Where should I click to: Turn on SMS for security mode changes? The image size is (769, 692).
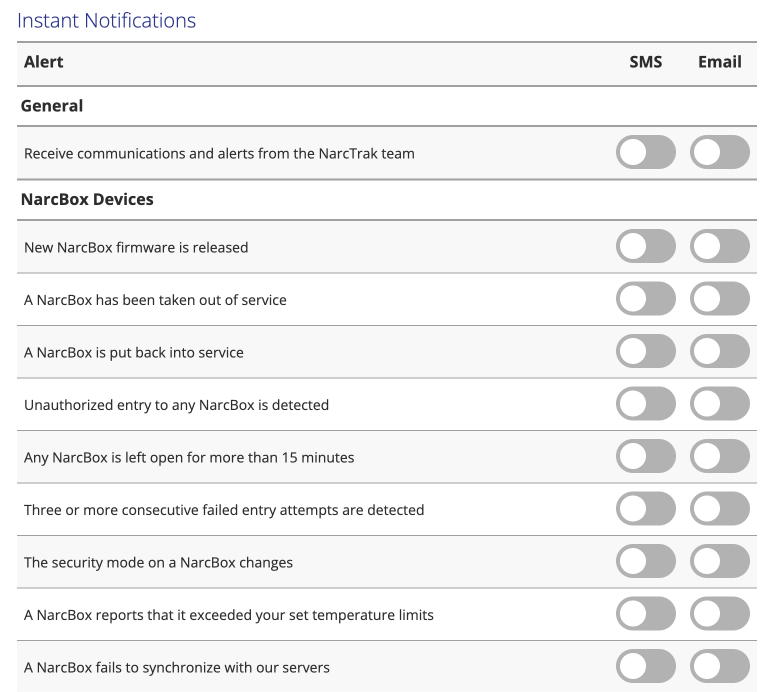pos(646,562)
